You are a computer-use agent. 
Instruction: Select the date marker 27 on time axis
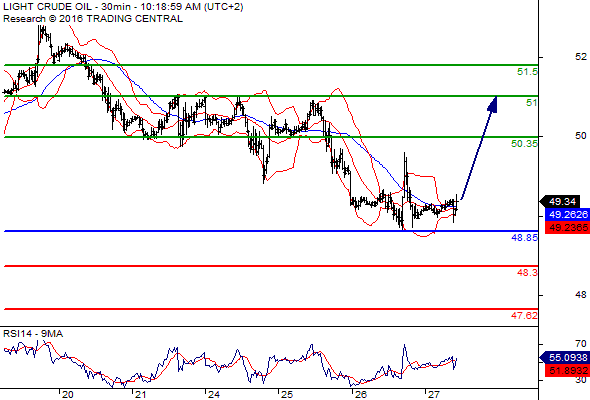click(433, 394)
